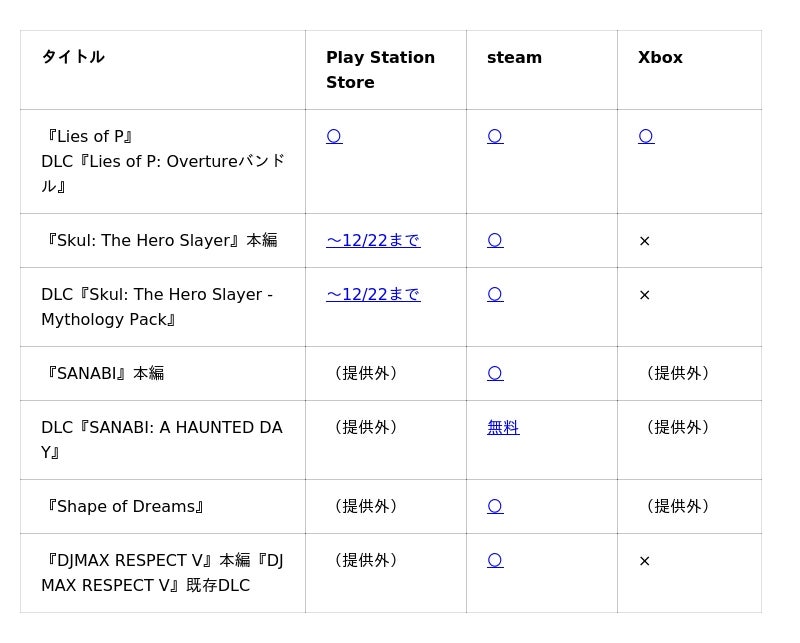This screenshot has width=800, height=643.
Task: Click the steam column header
Action: click(514, 57)
